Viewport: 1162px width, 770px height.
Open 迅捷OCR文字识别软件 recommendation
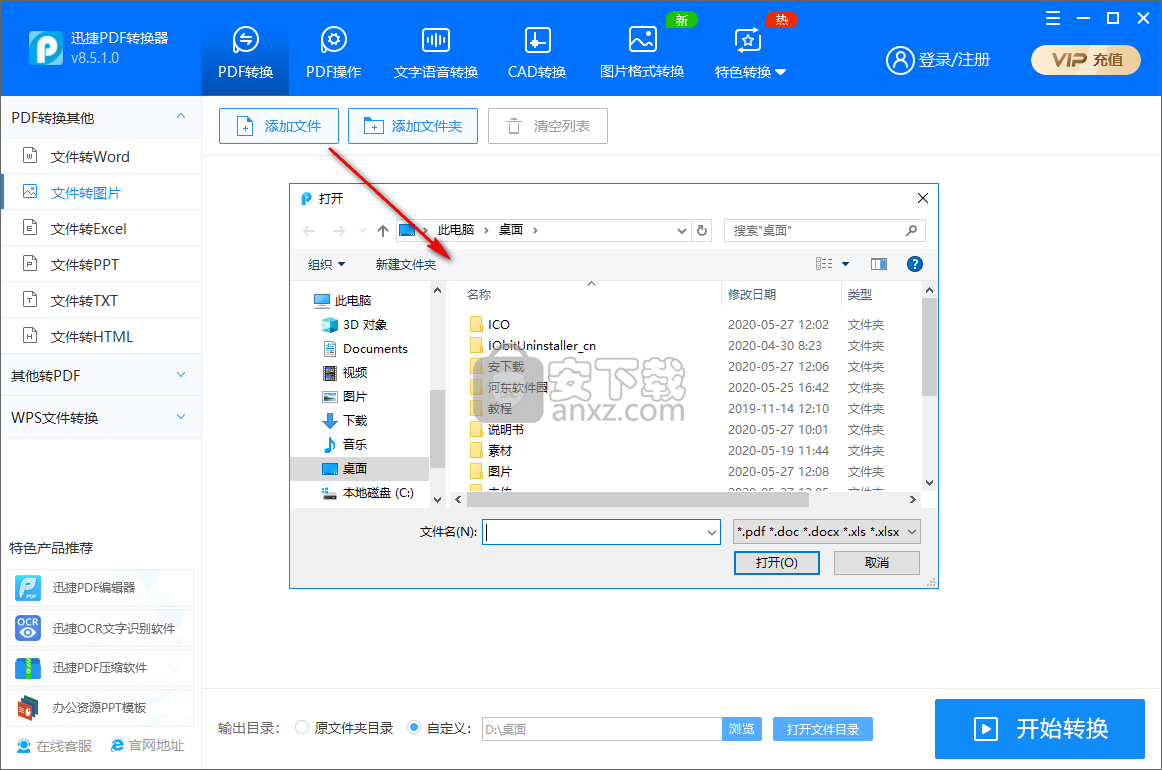pyautogui.click(x=101, y=628)
